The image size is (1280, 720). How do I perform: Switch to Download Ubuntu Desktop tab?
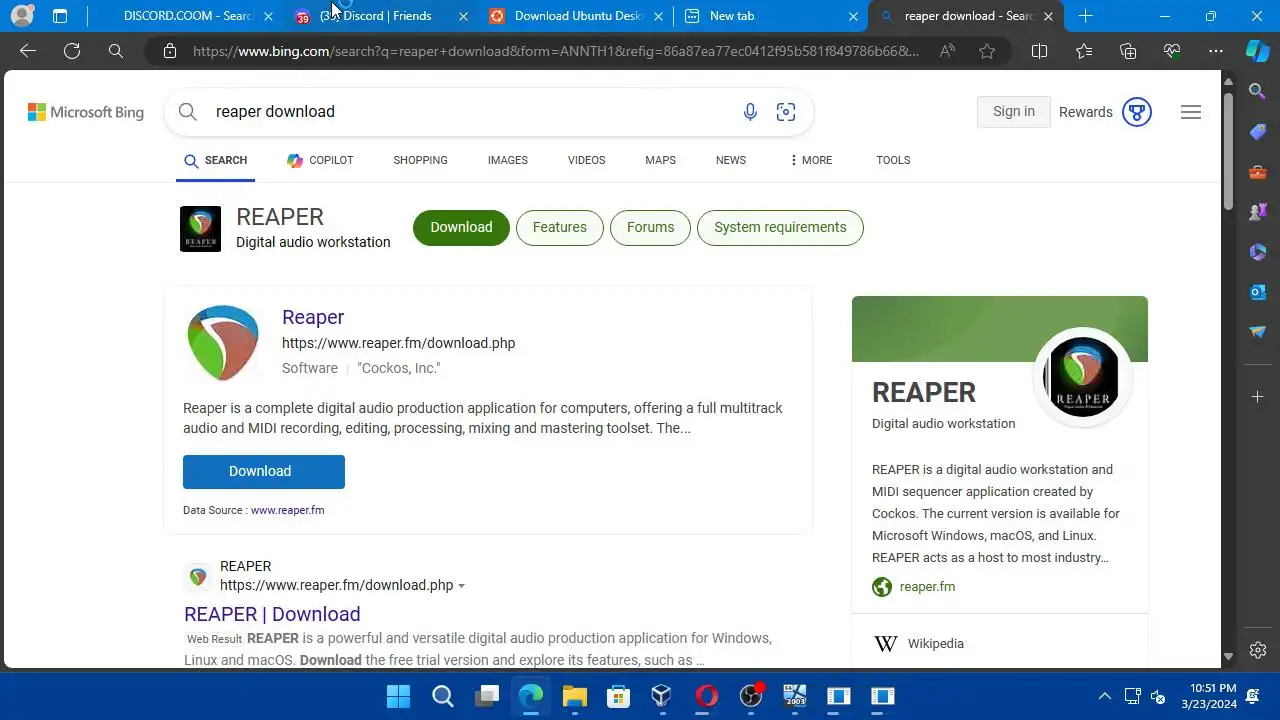(x=576, y=16)
